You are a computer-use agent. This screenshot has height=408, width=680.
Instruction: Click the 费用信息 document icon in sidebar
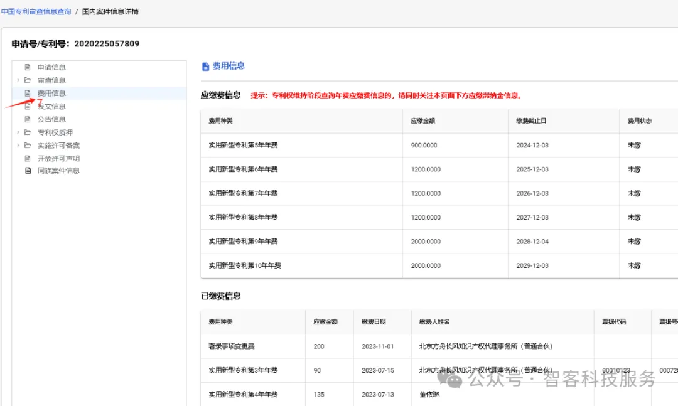pos(27,93)
